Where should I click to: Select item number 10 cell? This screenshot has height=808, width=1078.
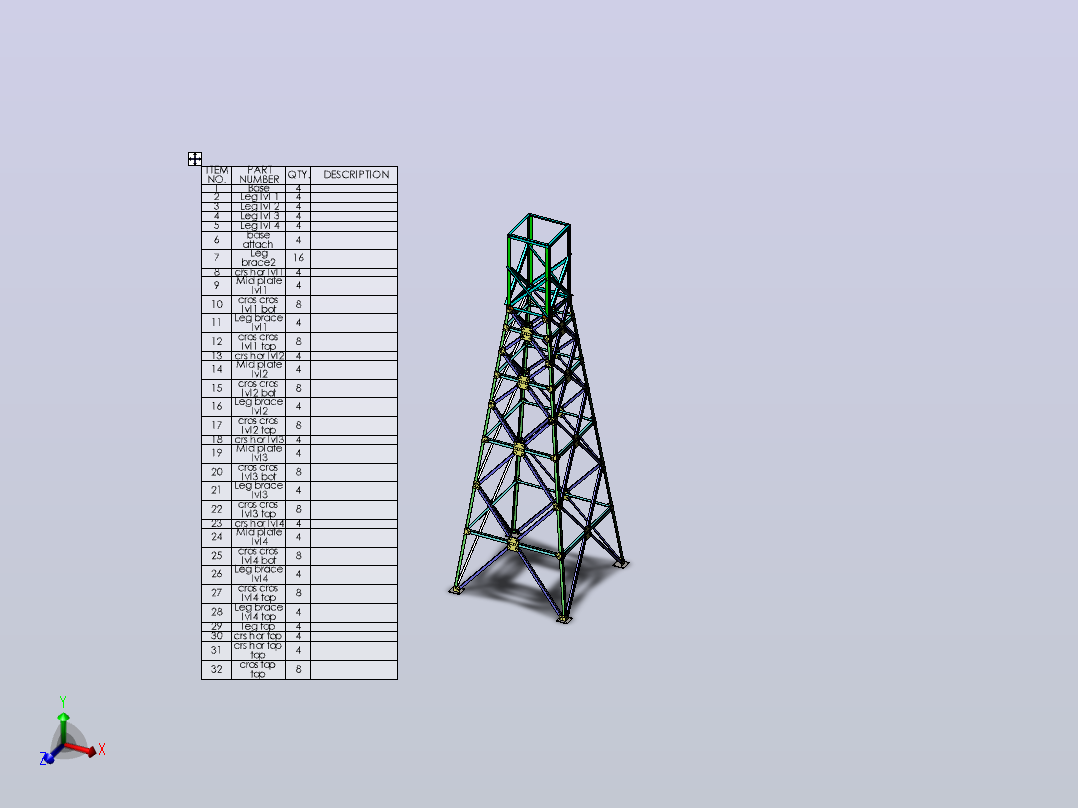pyautogui.click(x=217, y=305)
